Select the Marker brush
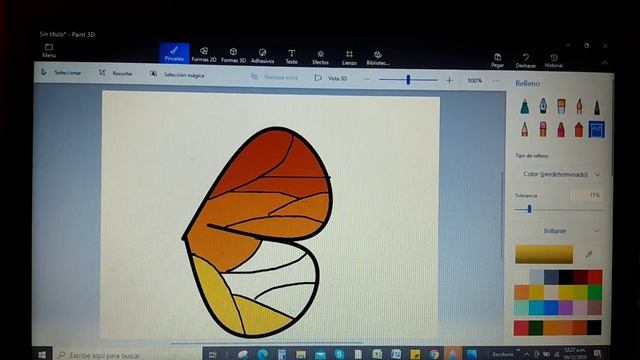Viewport: 640px width, 360px height. click(x=524, y=107)
